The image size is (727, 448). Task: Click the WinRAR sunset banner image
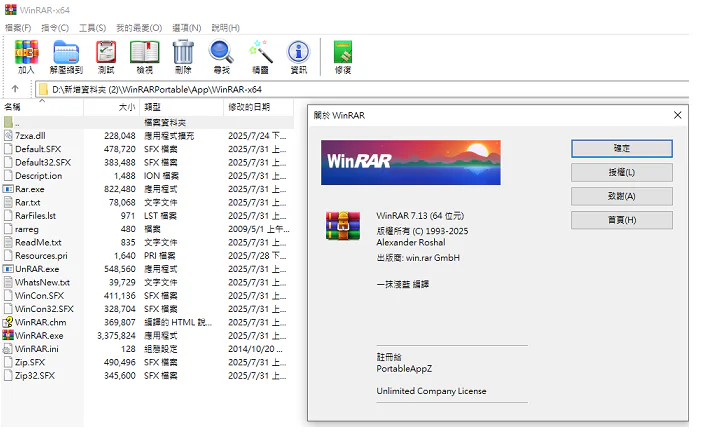click(x=410, y=162)
